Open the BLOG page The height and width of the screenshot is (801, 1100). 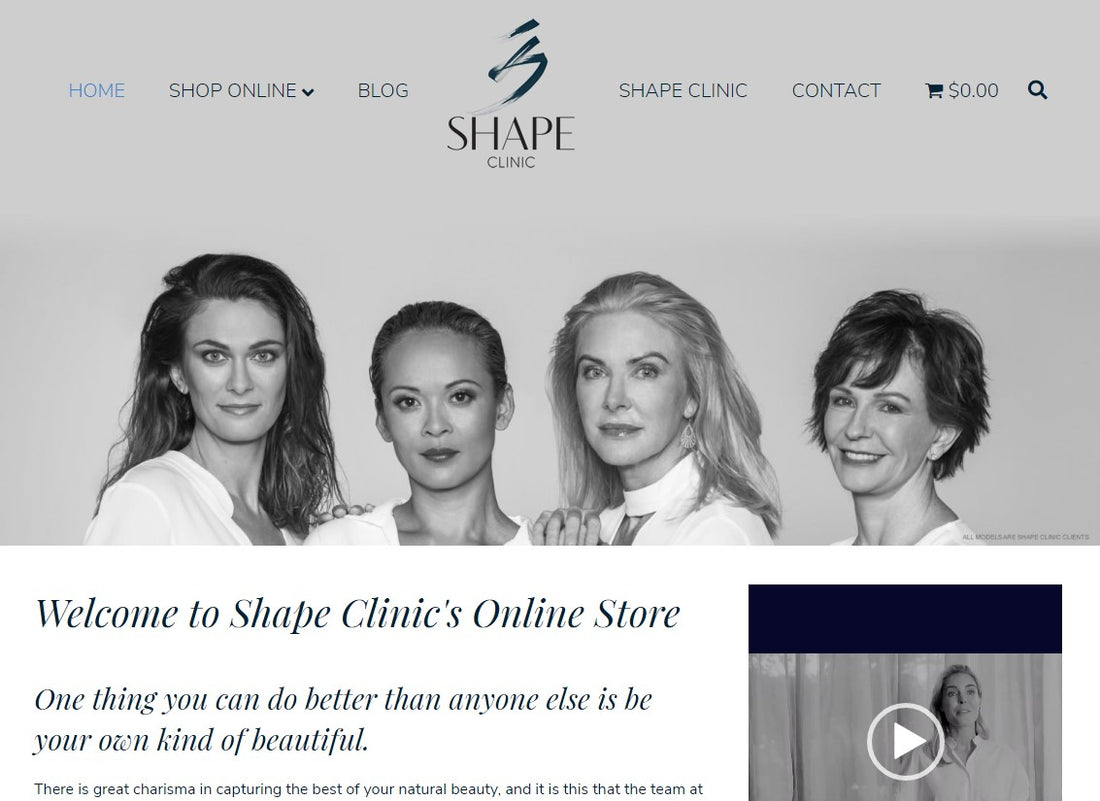pos(383,90)
